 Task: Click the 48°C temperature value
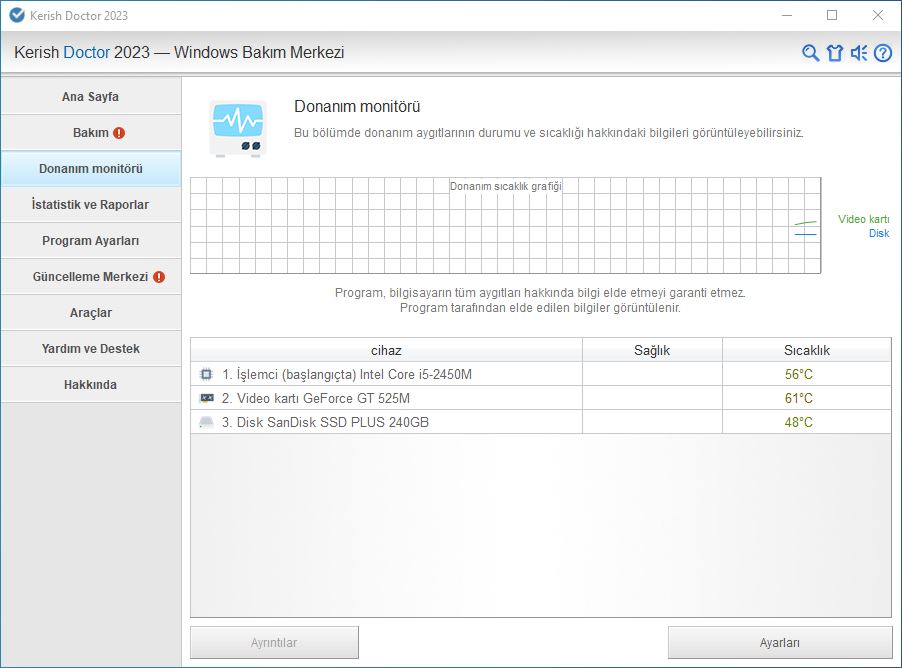[798, 422]
